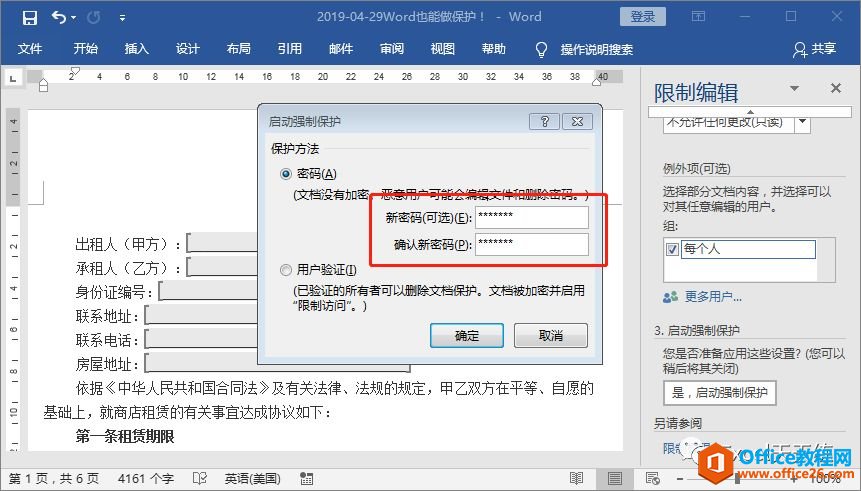861x491 pixels.
Task: Click the 确认新密码 password field
Action: (532, 245)
